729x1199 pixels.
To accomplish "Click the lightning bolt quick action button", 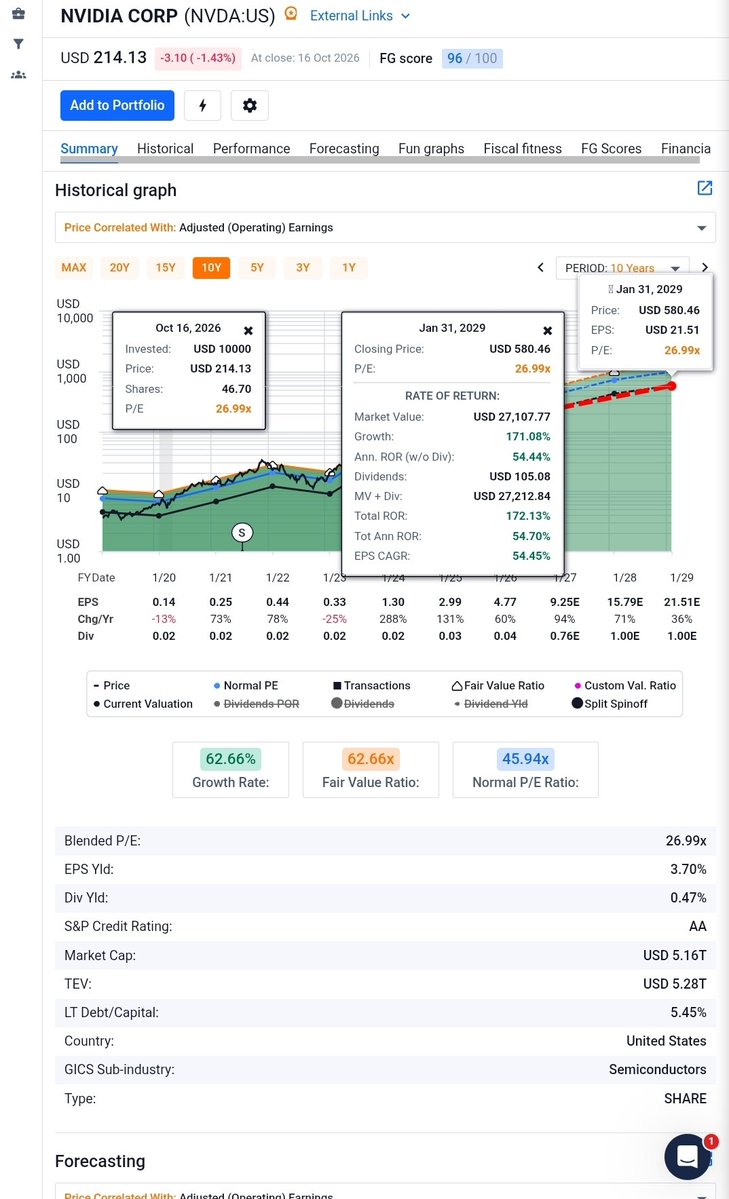I will pos(203,106).
